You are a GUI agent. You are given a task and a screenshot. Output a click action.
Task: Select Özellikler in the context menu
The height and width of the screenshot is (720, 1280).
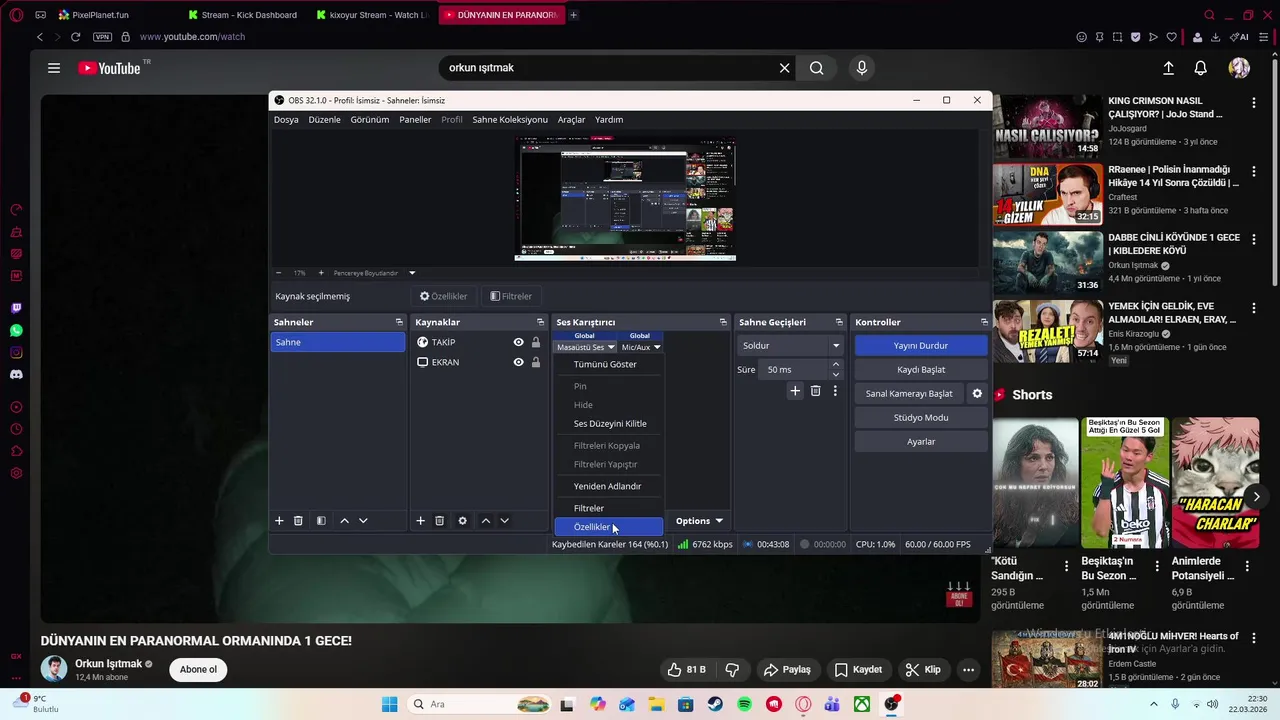pos(609,527)
